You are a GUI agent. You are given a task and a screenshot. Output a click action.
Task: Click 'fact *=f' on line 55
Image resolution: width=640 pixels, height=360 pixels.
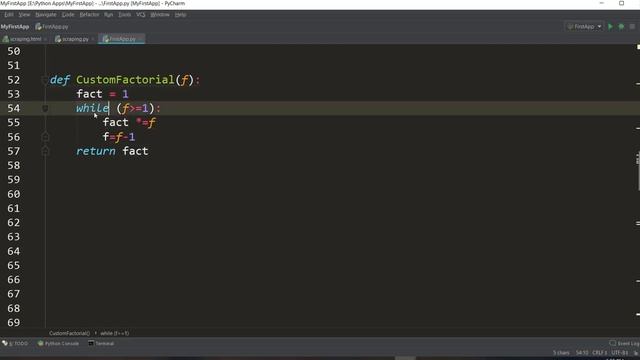(x=129, y=123)
